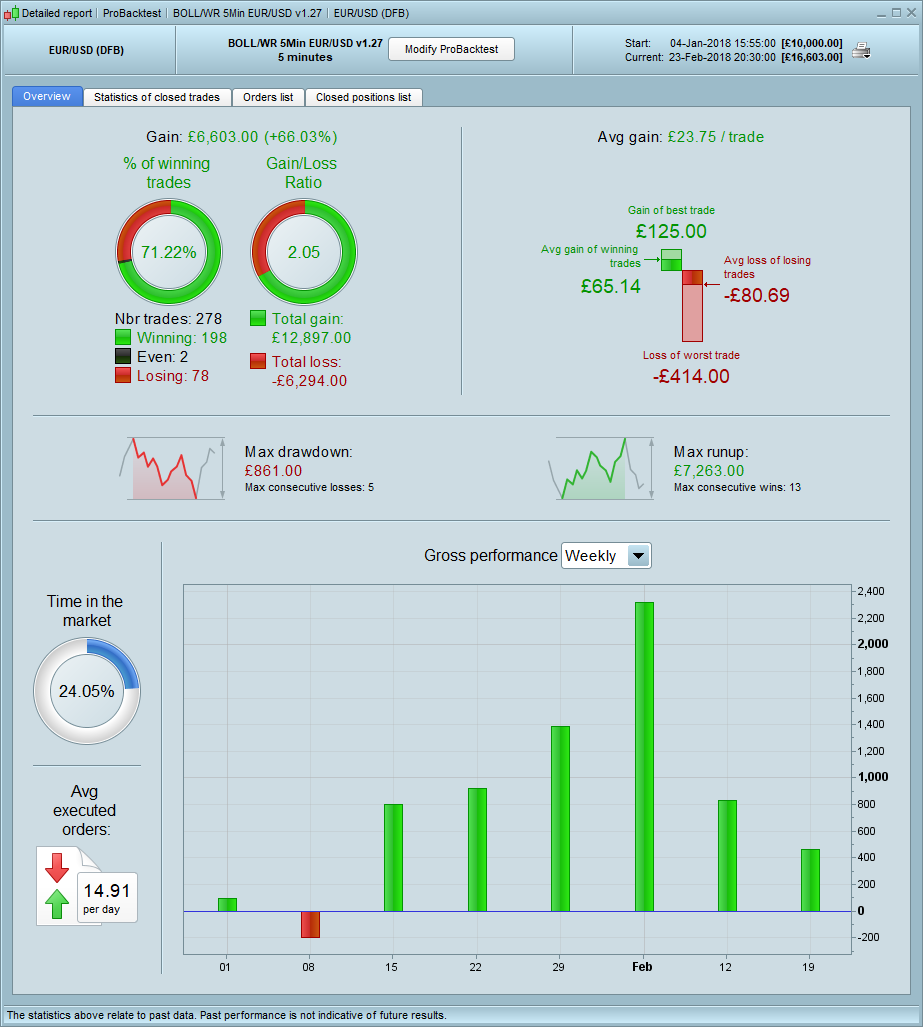This screenshot has width=923, height=1027.
Task: Click the Nbr trades: 278 text
Action: tap(168, 318)
